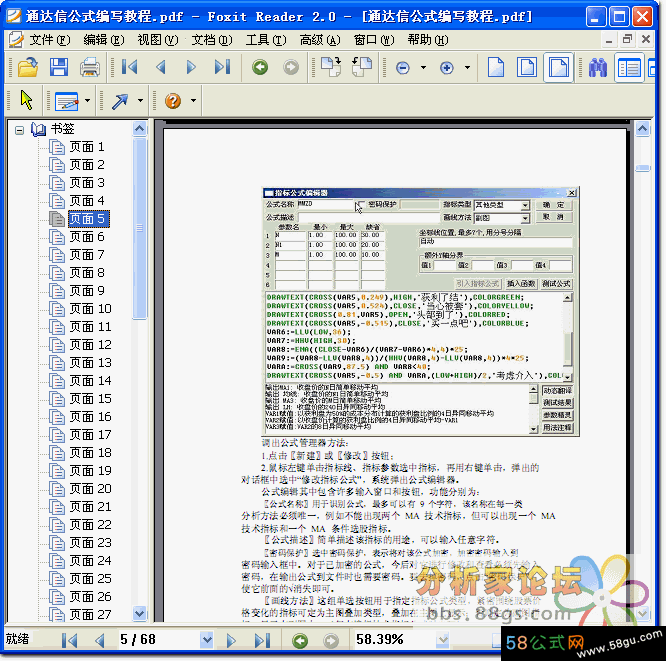666x661 pixels.
Task: Click the Open file folder icon
Action: coord(28,68)
